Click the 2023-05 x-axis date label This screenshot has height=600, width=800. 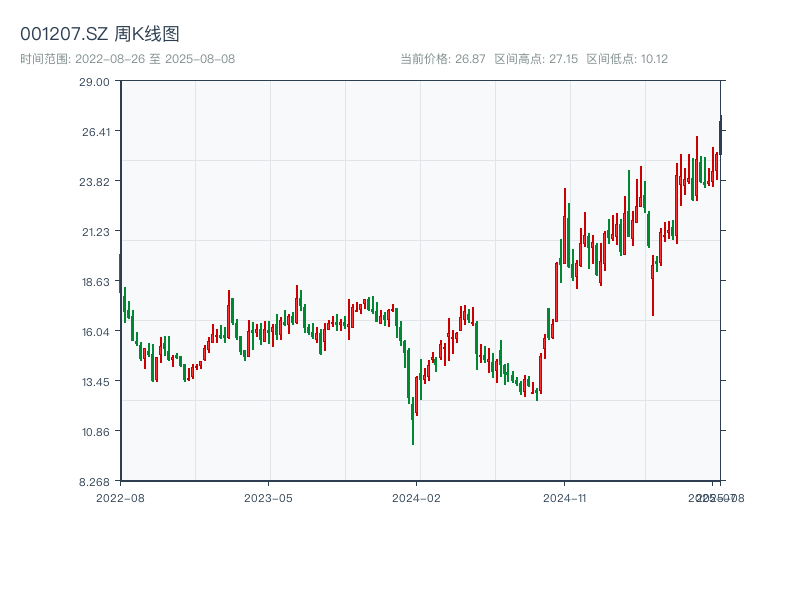pos(268,497)
